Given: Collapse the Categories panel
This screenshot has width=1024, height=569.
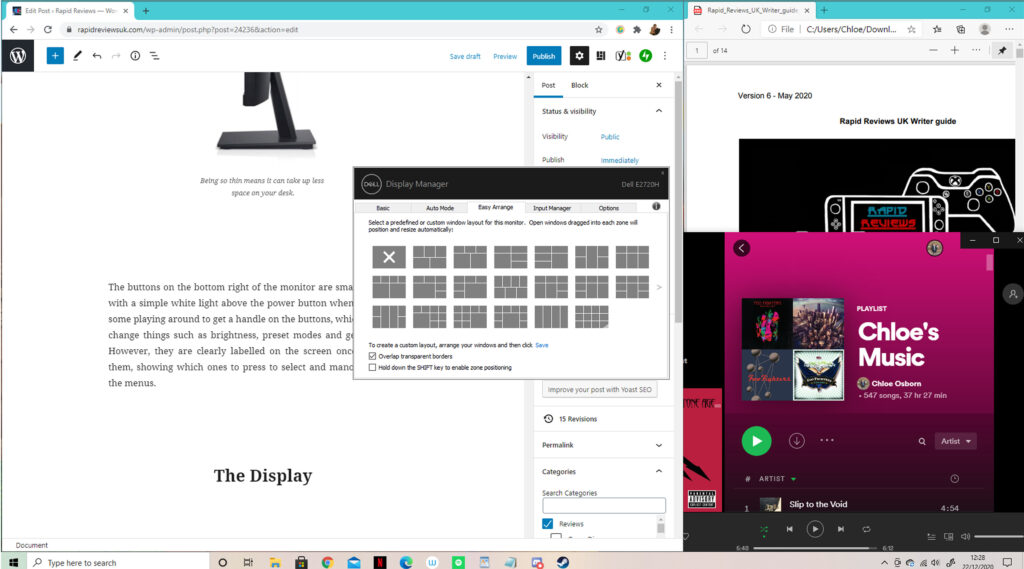Looking at the screenshot, I should click(658, 471).
